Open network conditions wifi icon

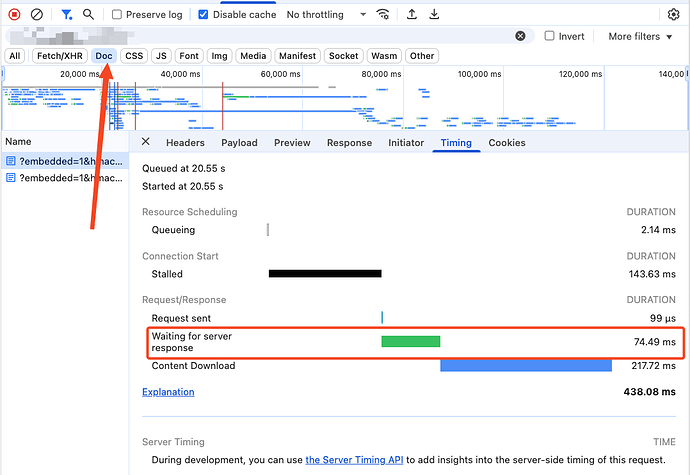click(383, 15)
